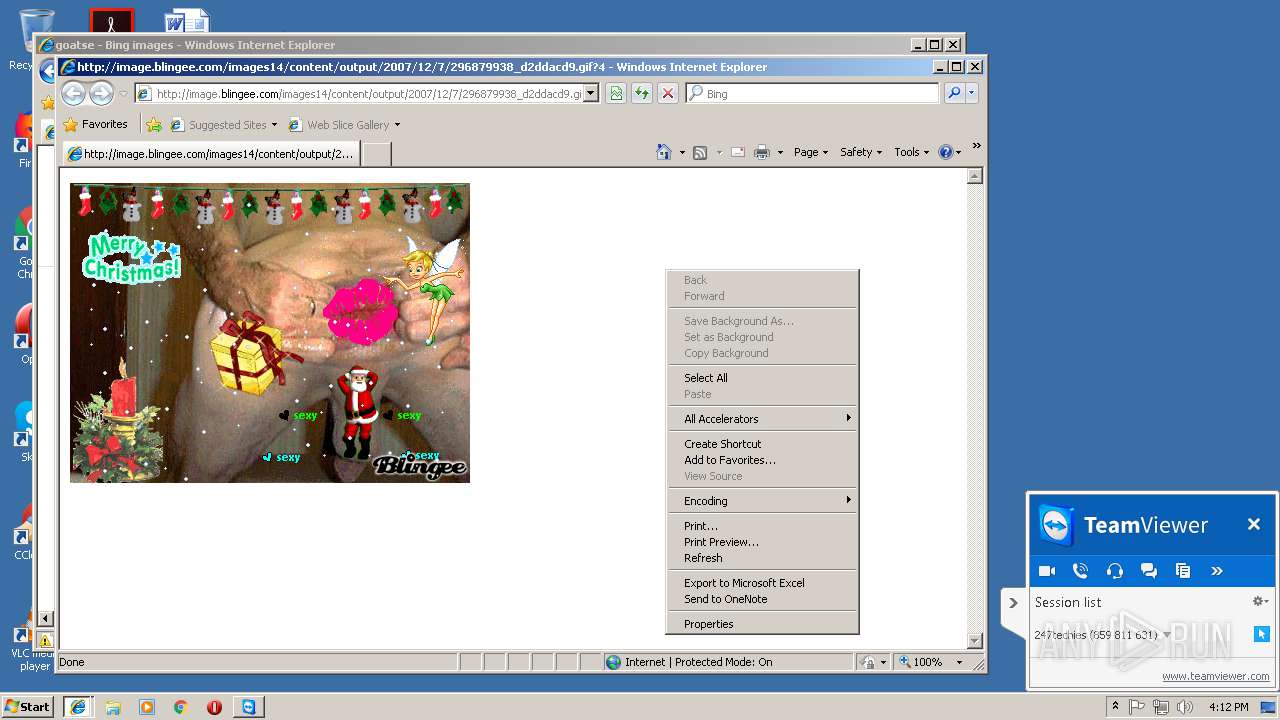The height and width of the screenshot is (720, 1280).
Task: Open a new blank tab
Action: (x=375, y=154)
